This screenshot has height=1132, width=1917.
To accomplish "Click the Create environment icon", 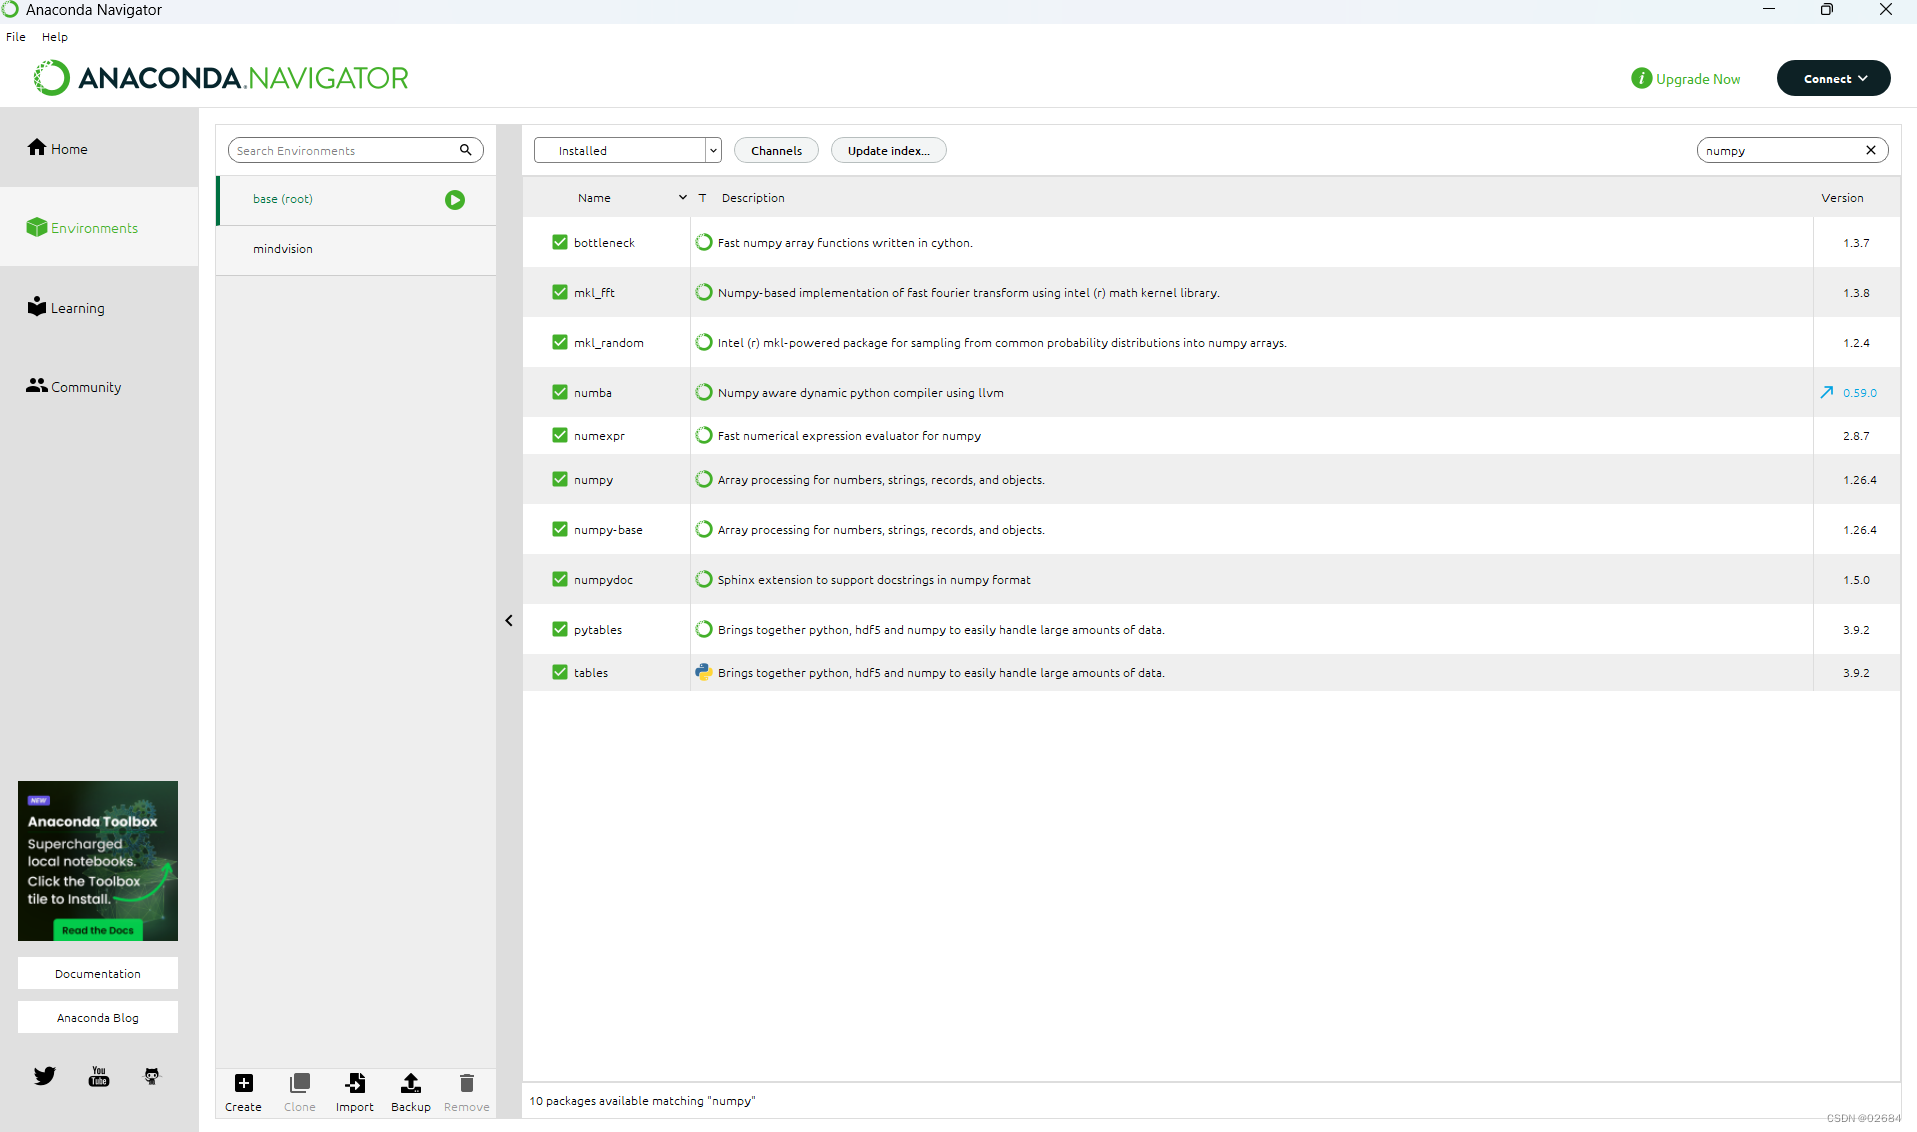I will click(243, 1083).
